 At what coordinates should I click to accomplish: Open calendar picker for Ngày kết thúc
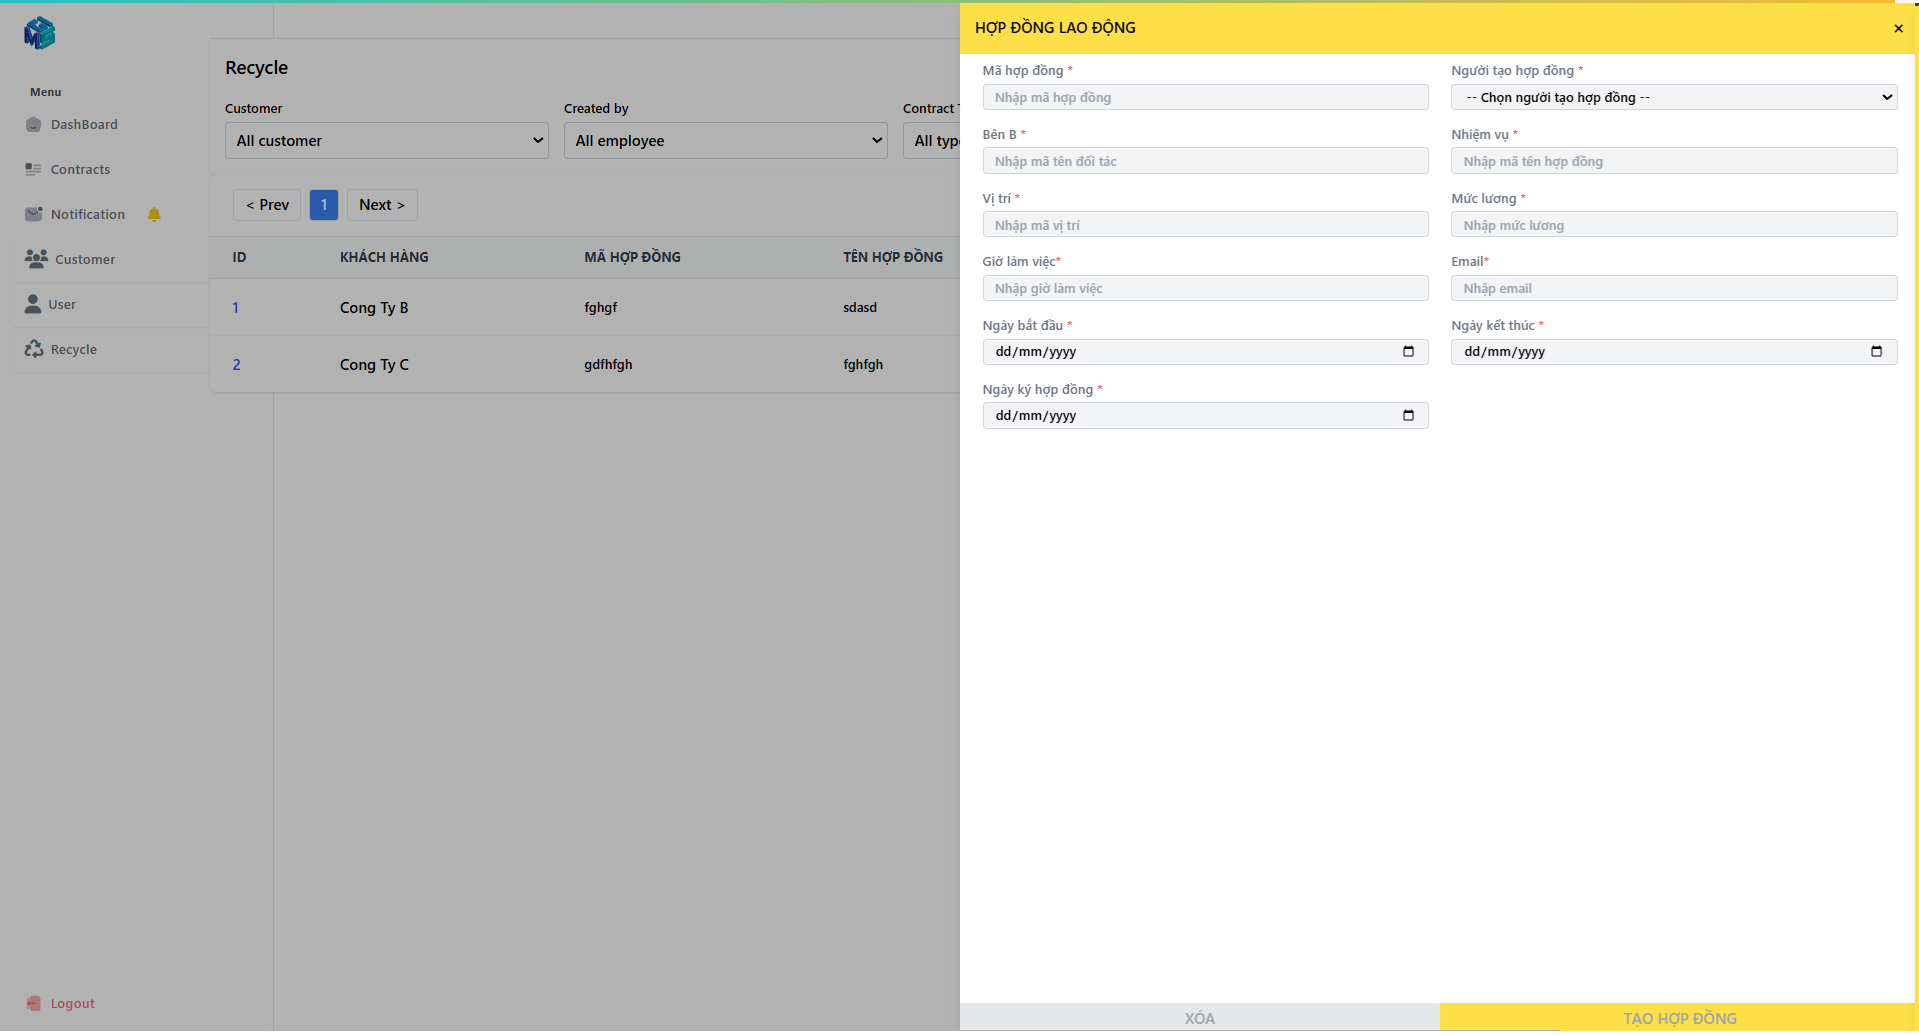[1876, 352]
